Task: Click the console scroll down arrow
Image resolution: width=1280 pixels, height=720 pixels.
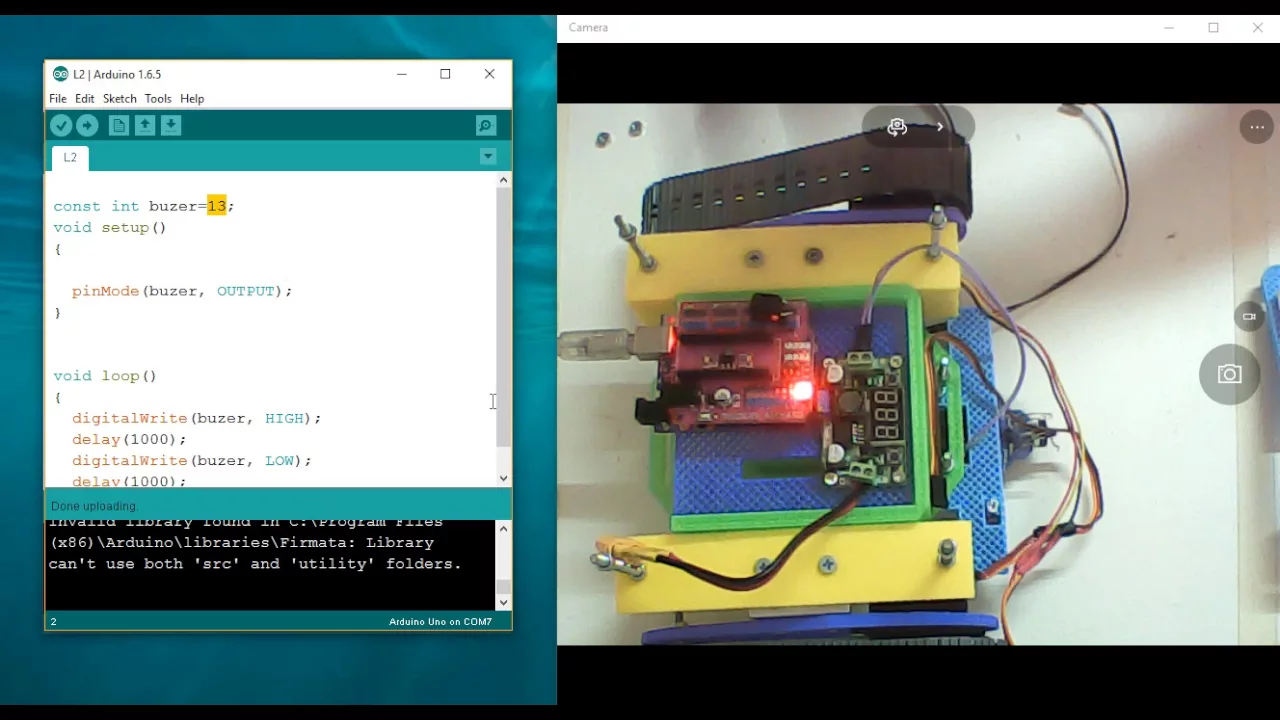Action: 503,602
